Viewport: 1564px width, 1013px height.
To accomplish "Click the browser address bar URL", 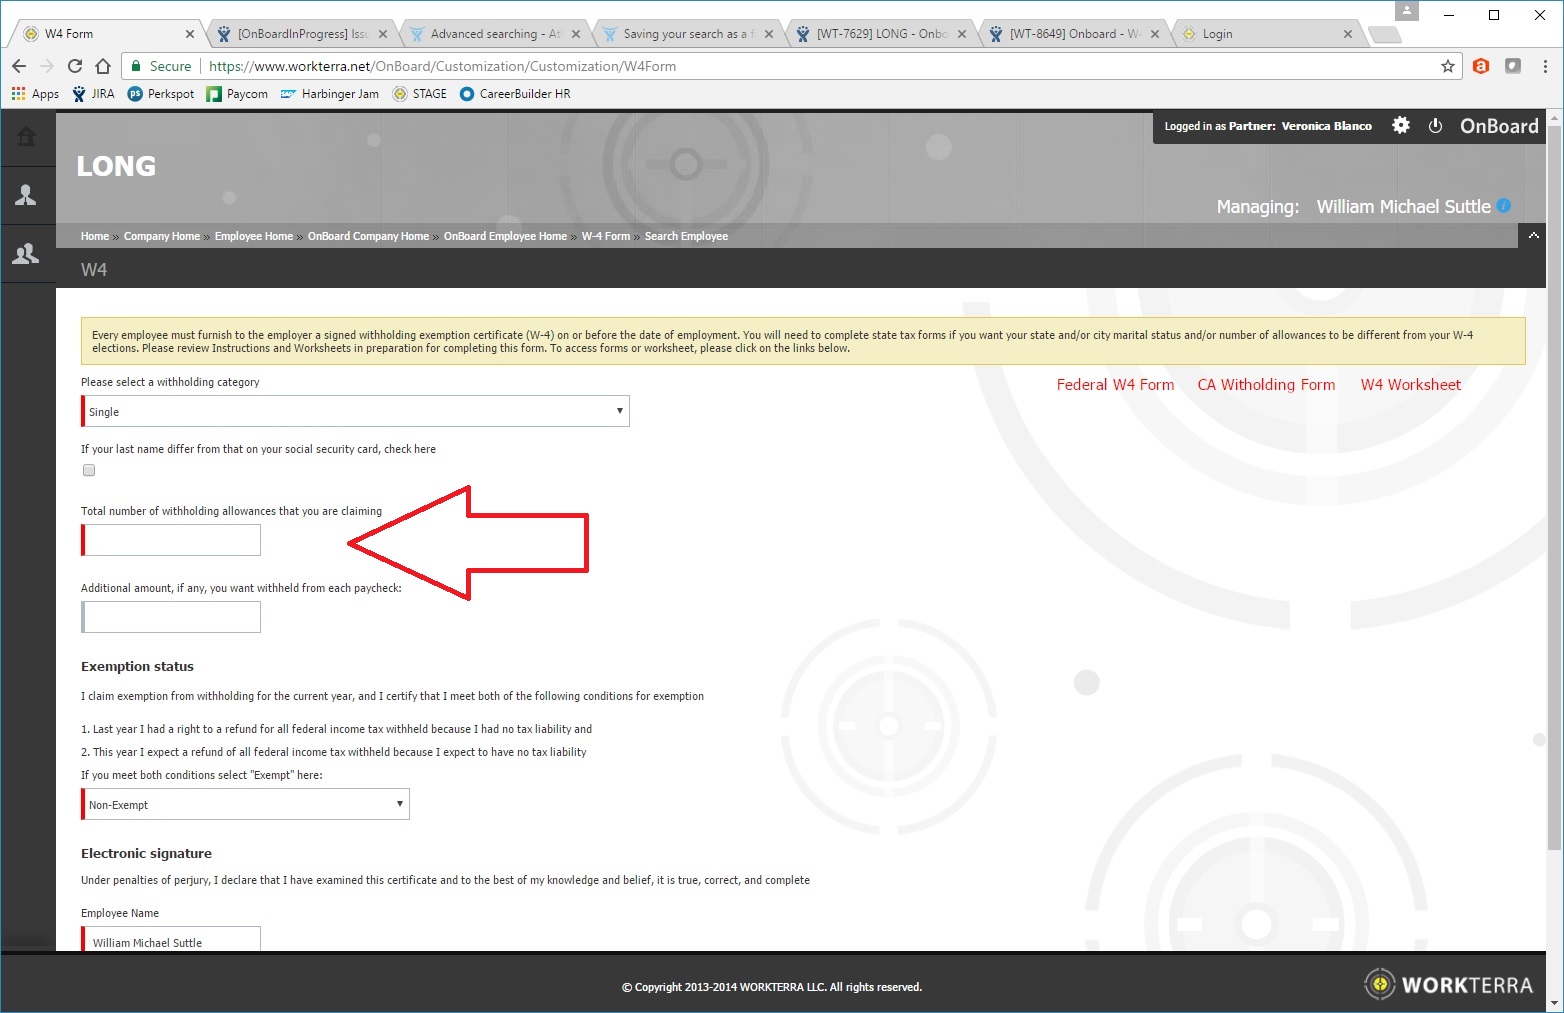I will [x=442, y=66].
